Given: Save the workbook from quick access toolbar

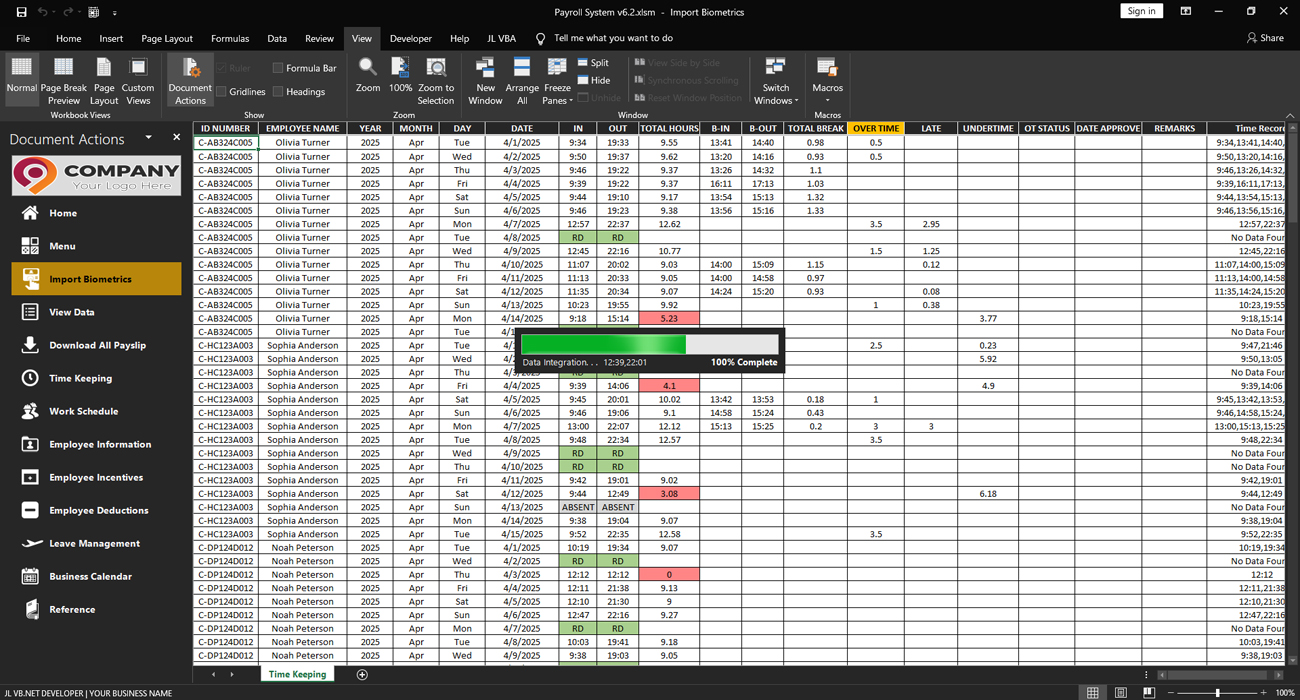Looking at the screenshot, I should click(x=21, y=12).
